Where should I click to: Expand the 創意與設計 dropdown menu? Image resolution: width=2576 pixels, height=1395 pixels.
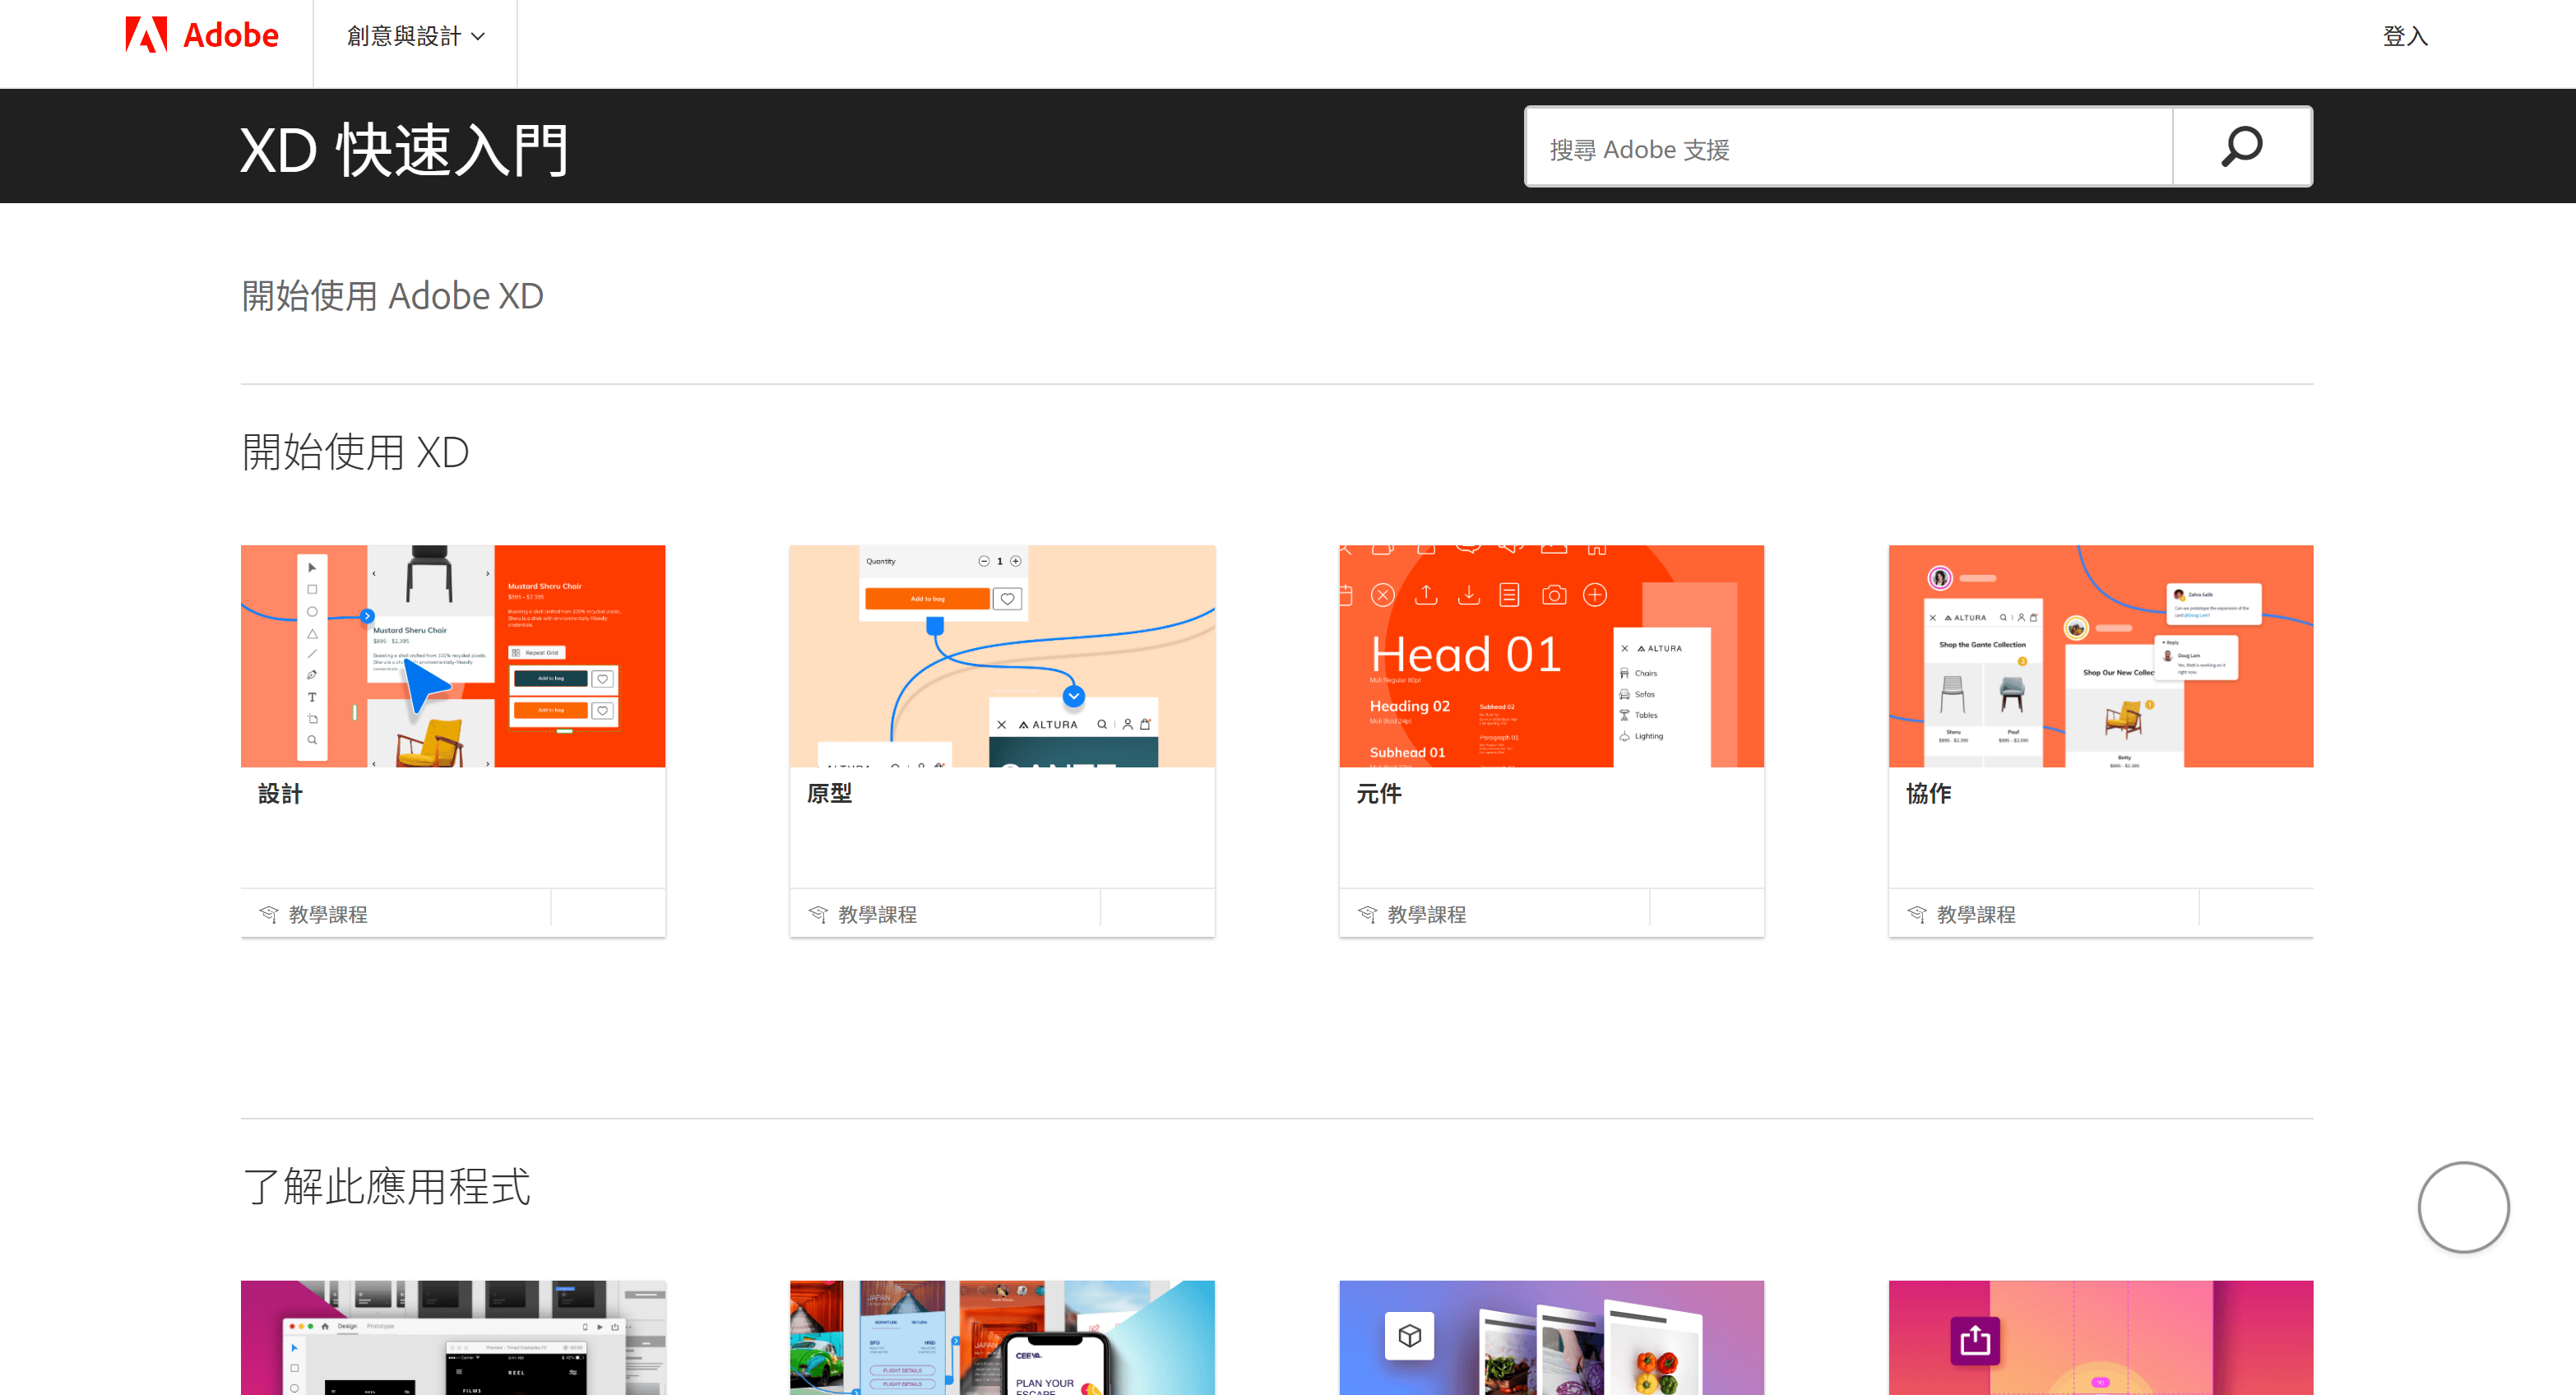click(415, 37)
